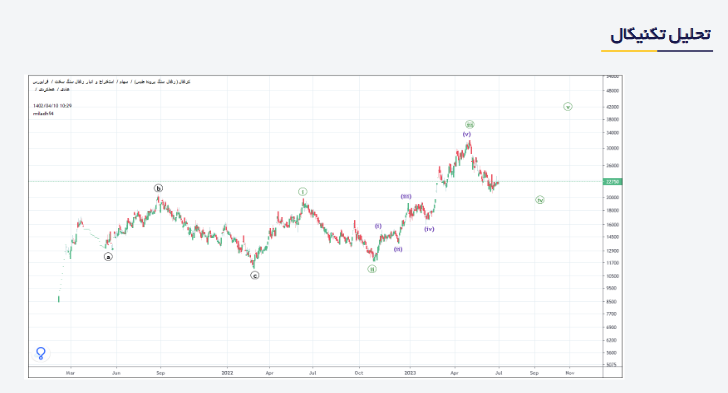728x393 pixels.
Task: Click green circled wave i marker
Action: pos(303,191)
